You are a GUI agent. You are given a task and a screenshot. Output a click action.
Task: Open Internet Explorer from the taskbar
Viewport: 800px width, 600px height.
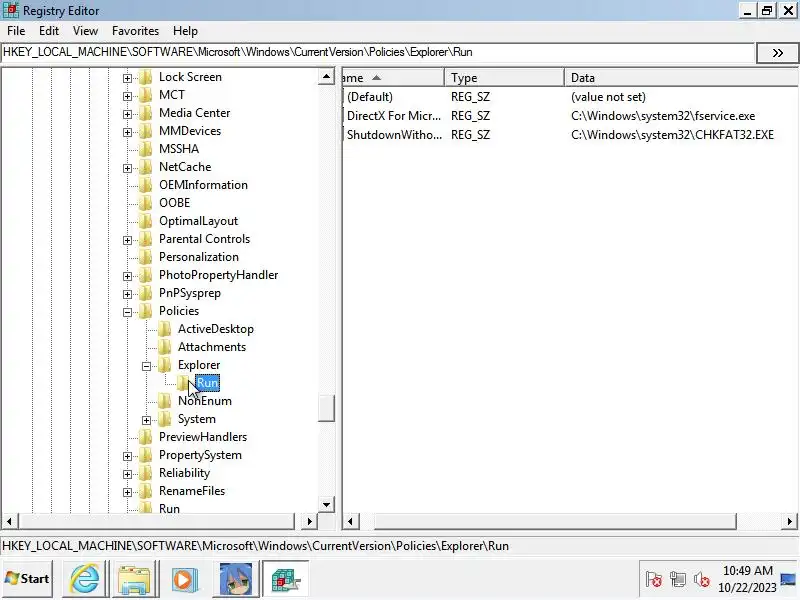[85, 579]
